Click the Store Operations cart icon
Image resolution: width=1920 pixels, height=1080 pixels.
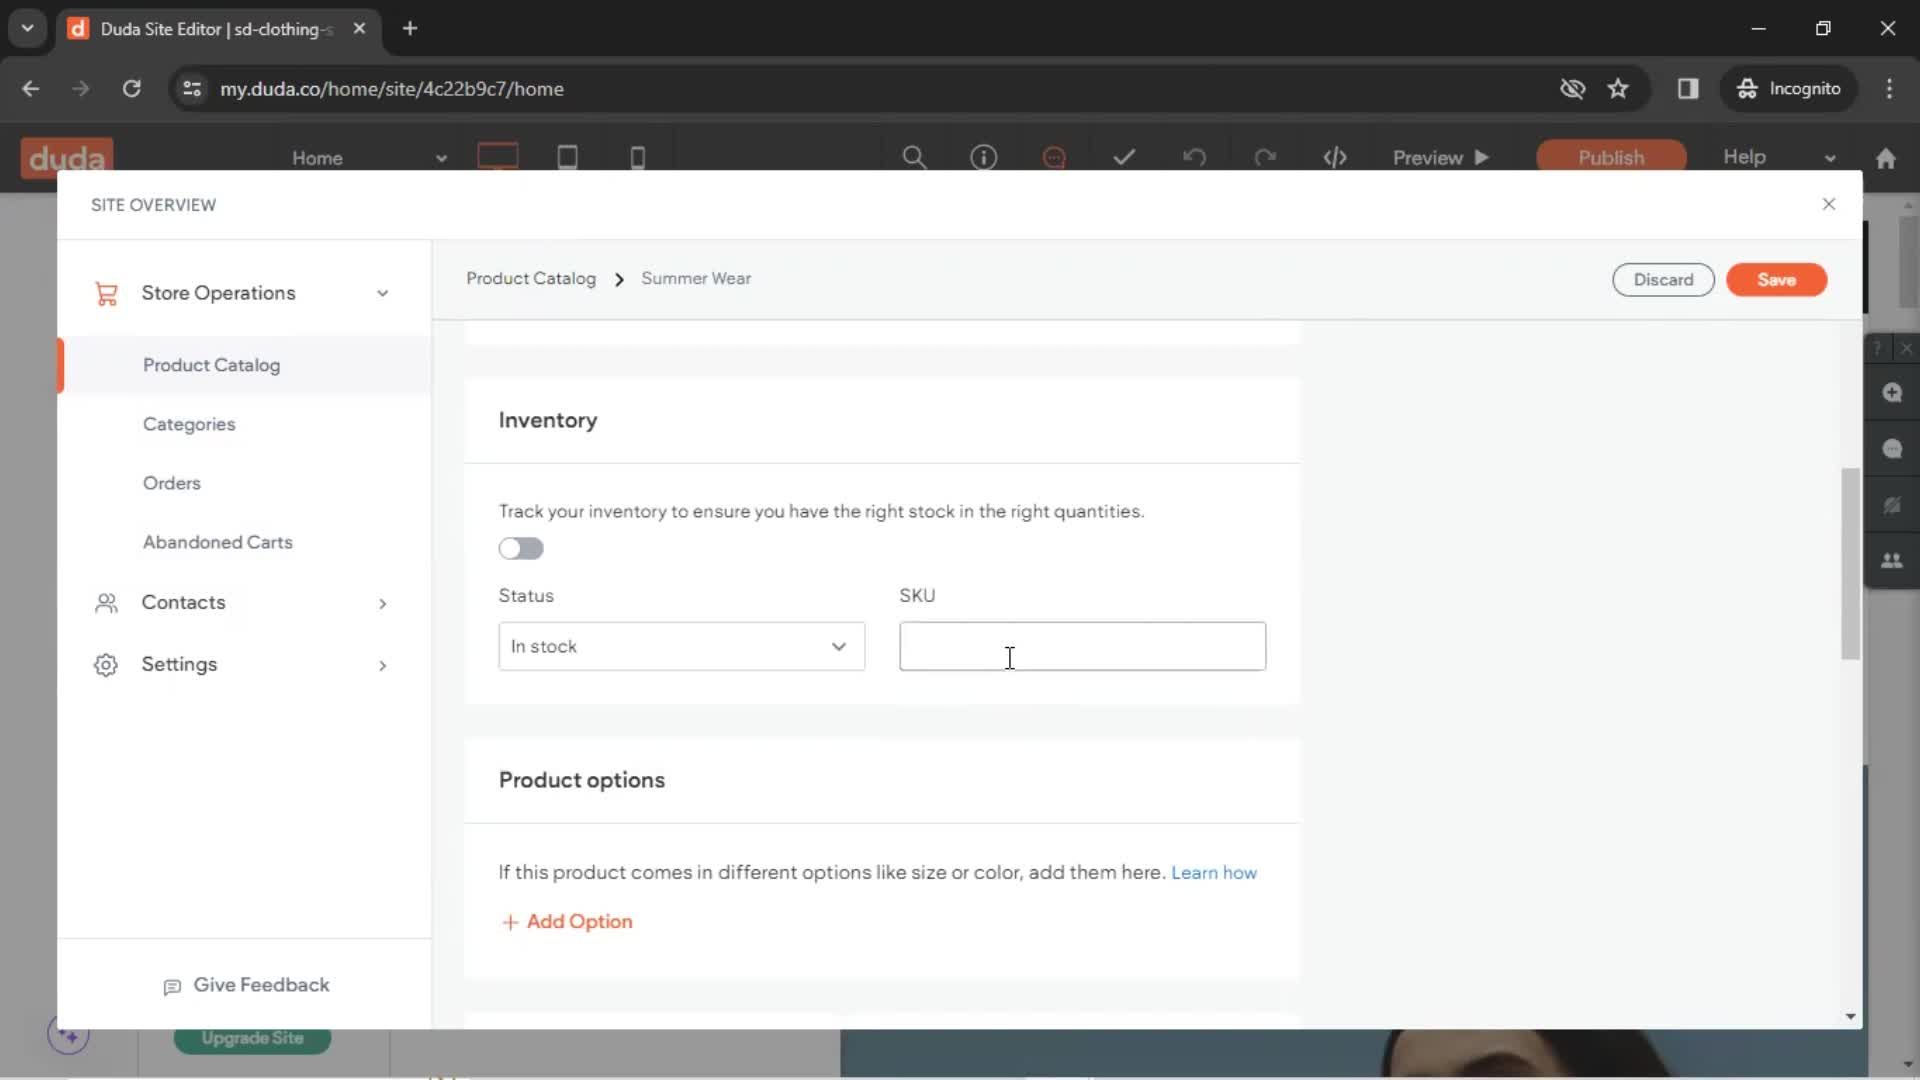tap(106, 293)
